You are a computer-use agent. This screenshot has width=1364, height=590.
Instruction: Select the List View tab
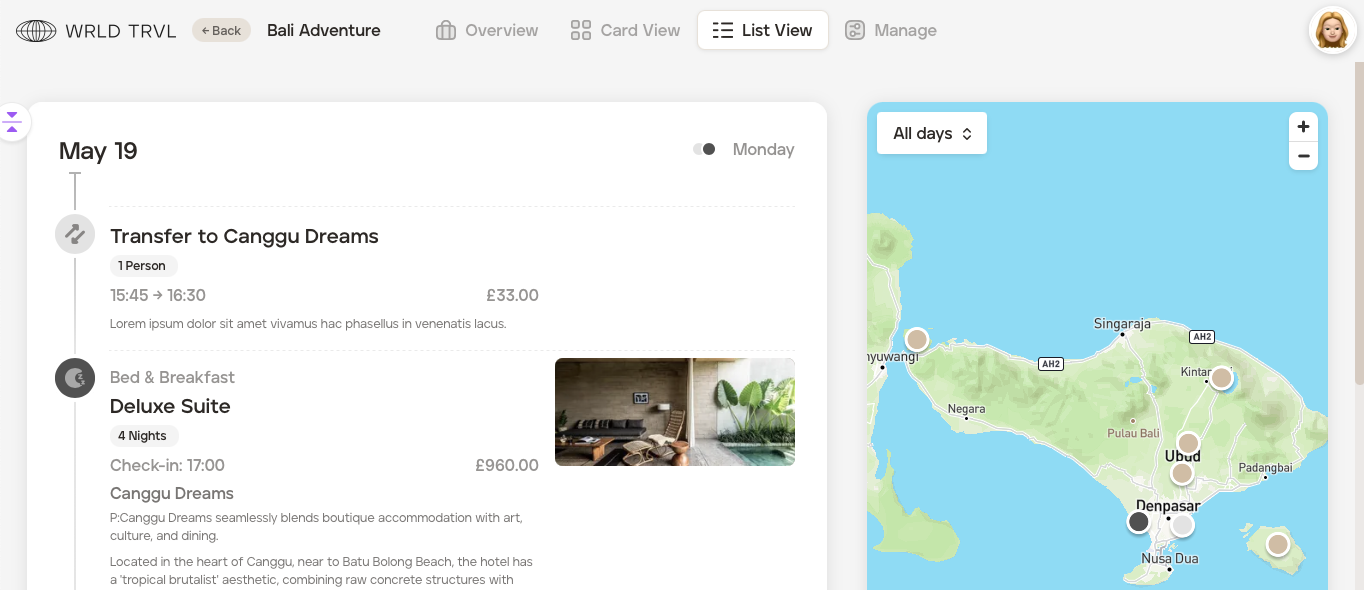(762, 30)
